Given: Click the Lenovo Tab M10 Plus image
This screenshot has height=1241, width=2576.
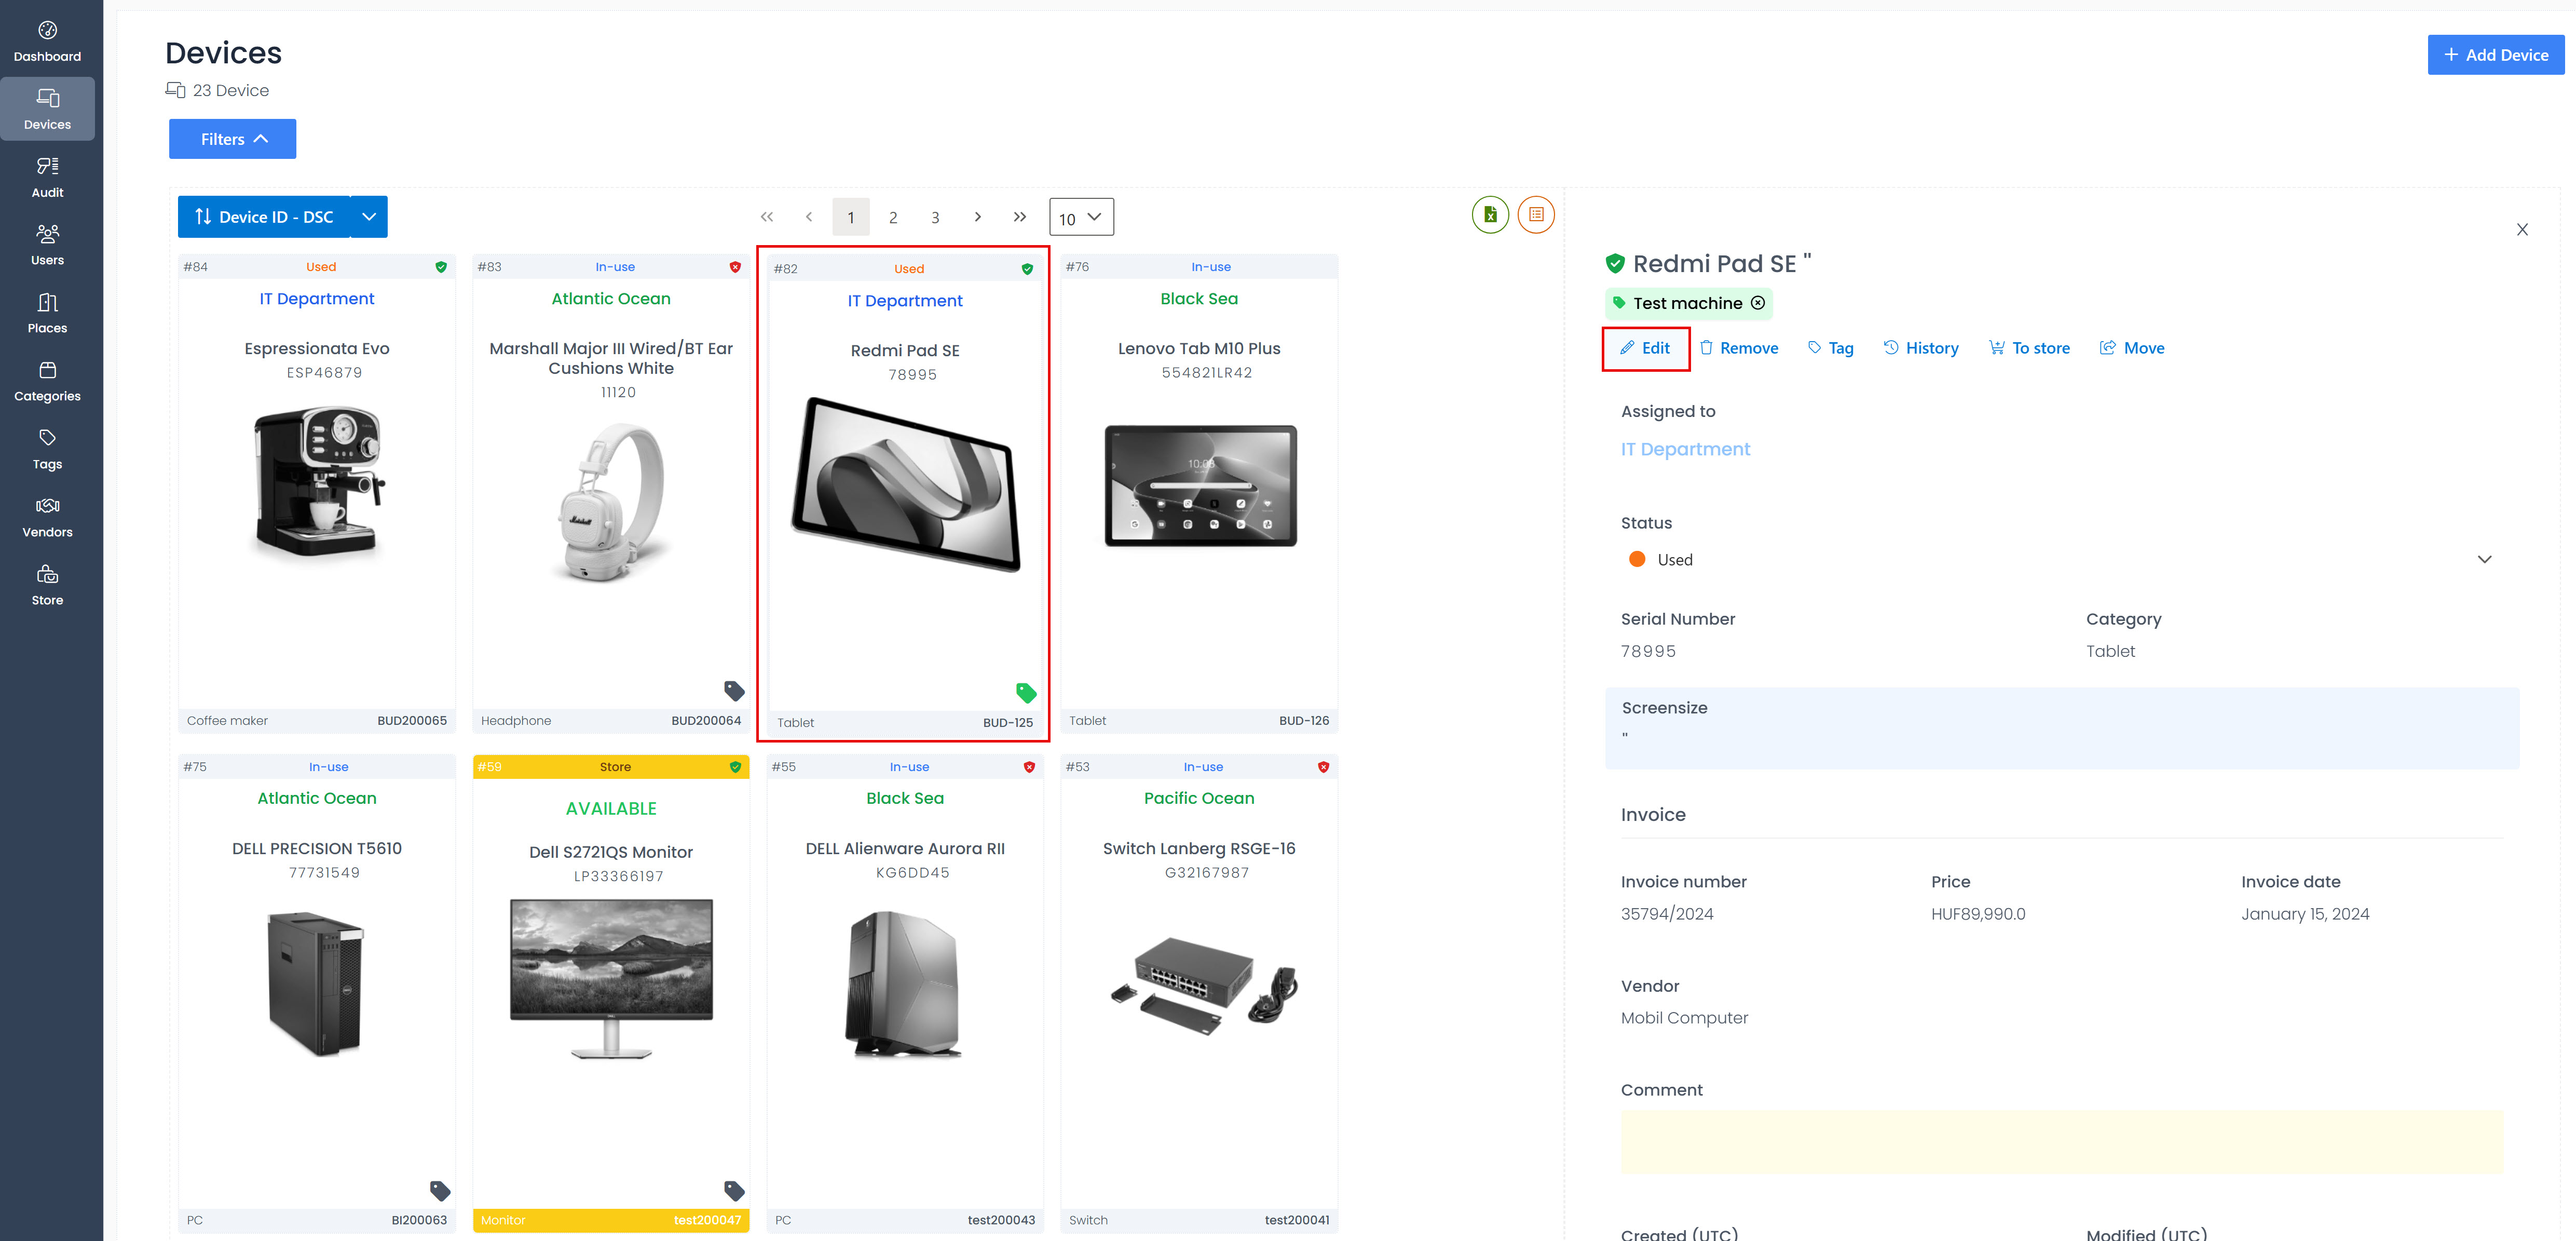Looking at the screenshot, I should point(1200,485).
